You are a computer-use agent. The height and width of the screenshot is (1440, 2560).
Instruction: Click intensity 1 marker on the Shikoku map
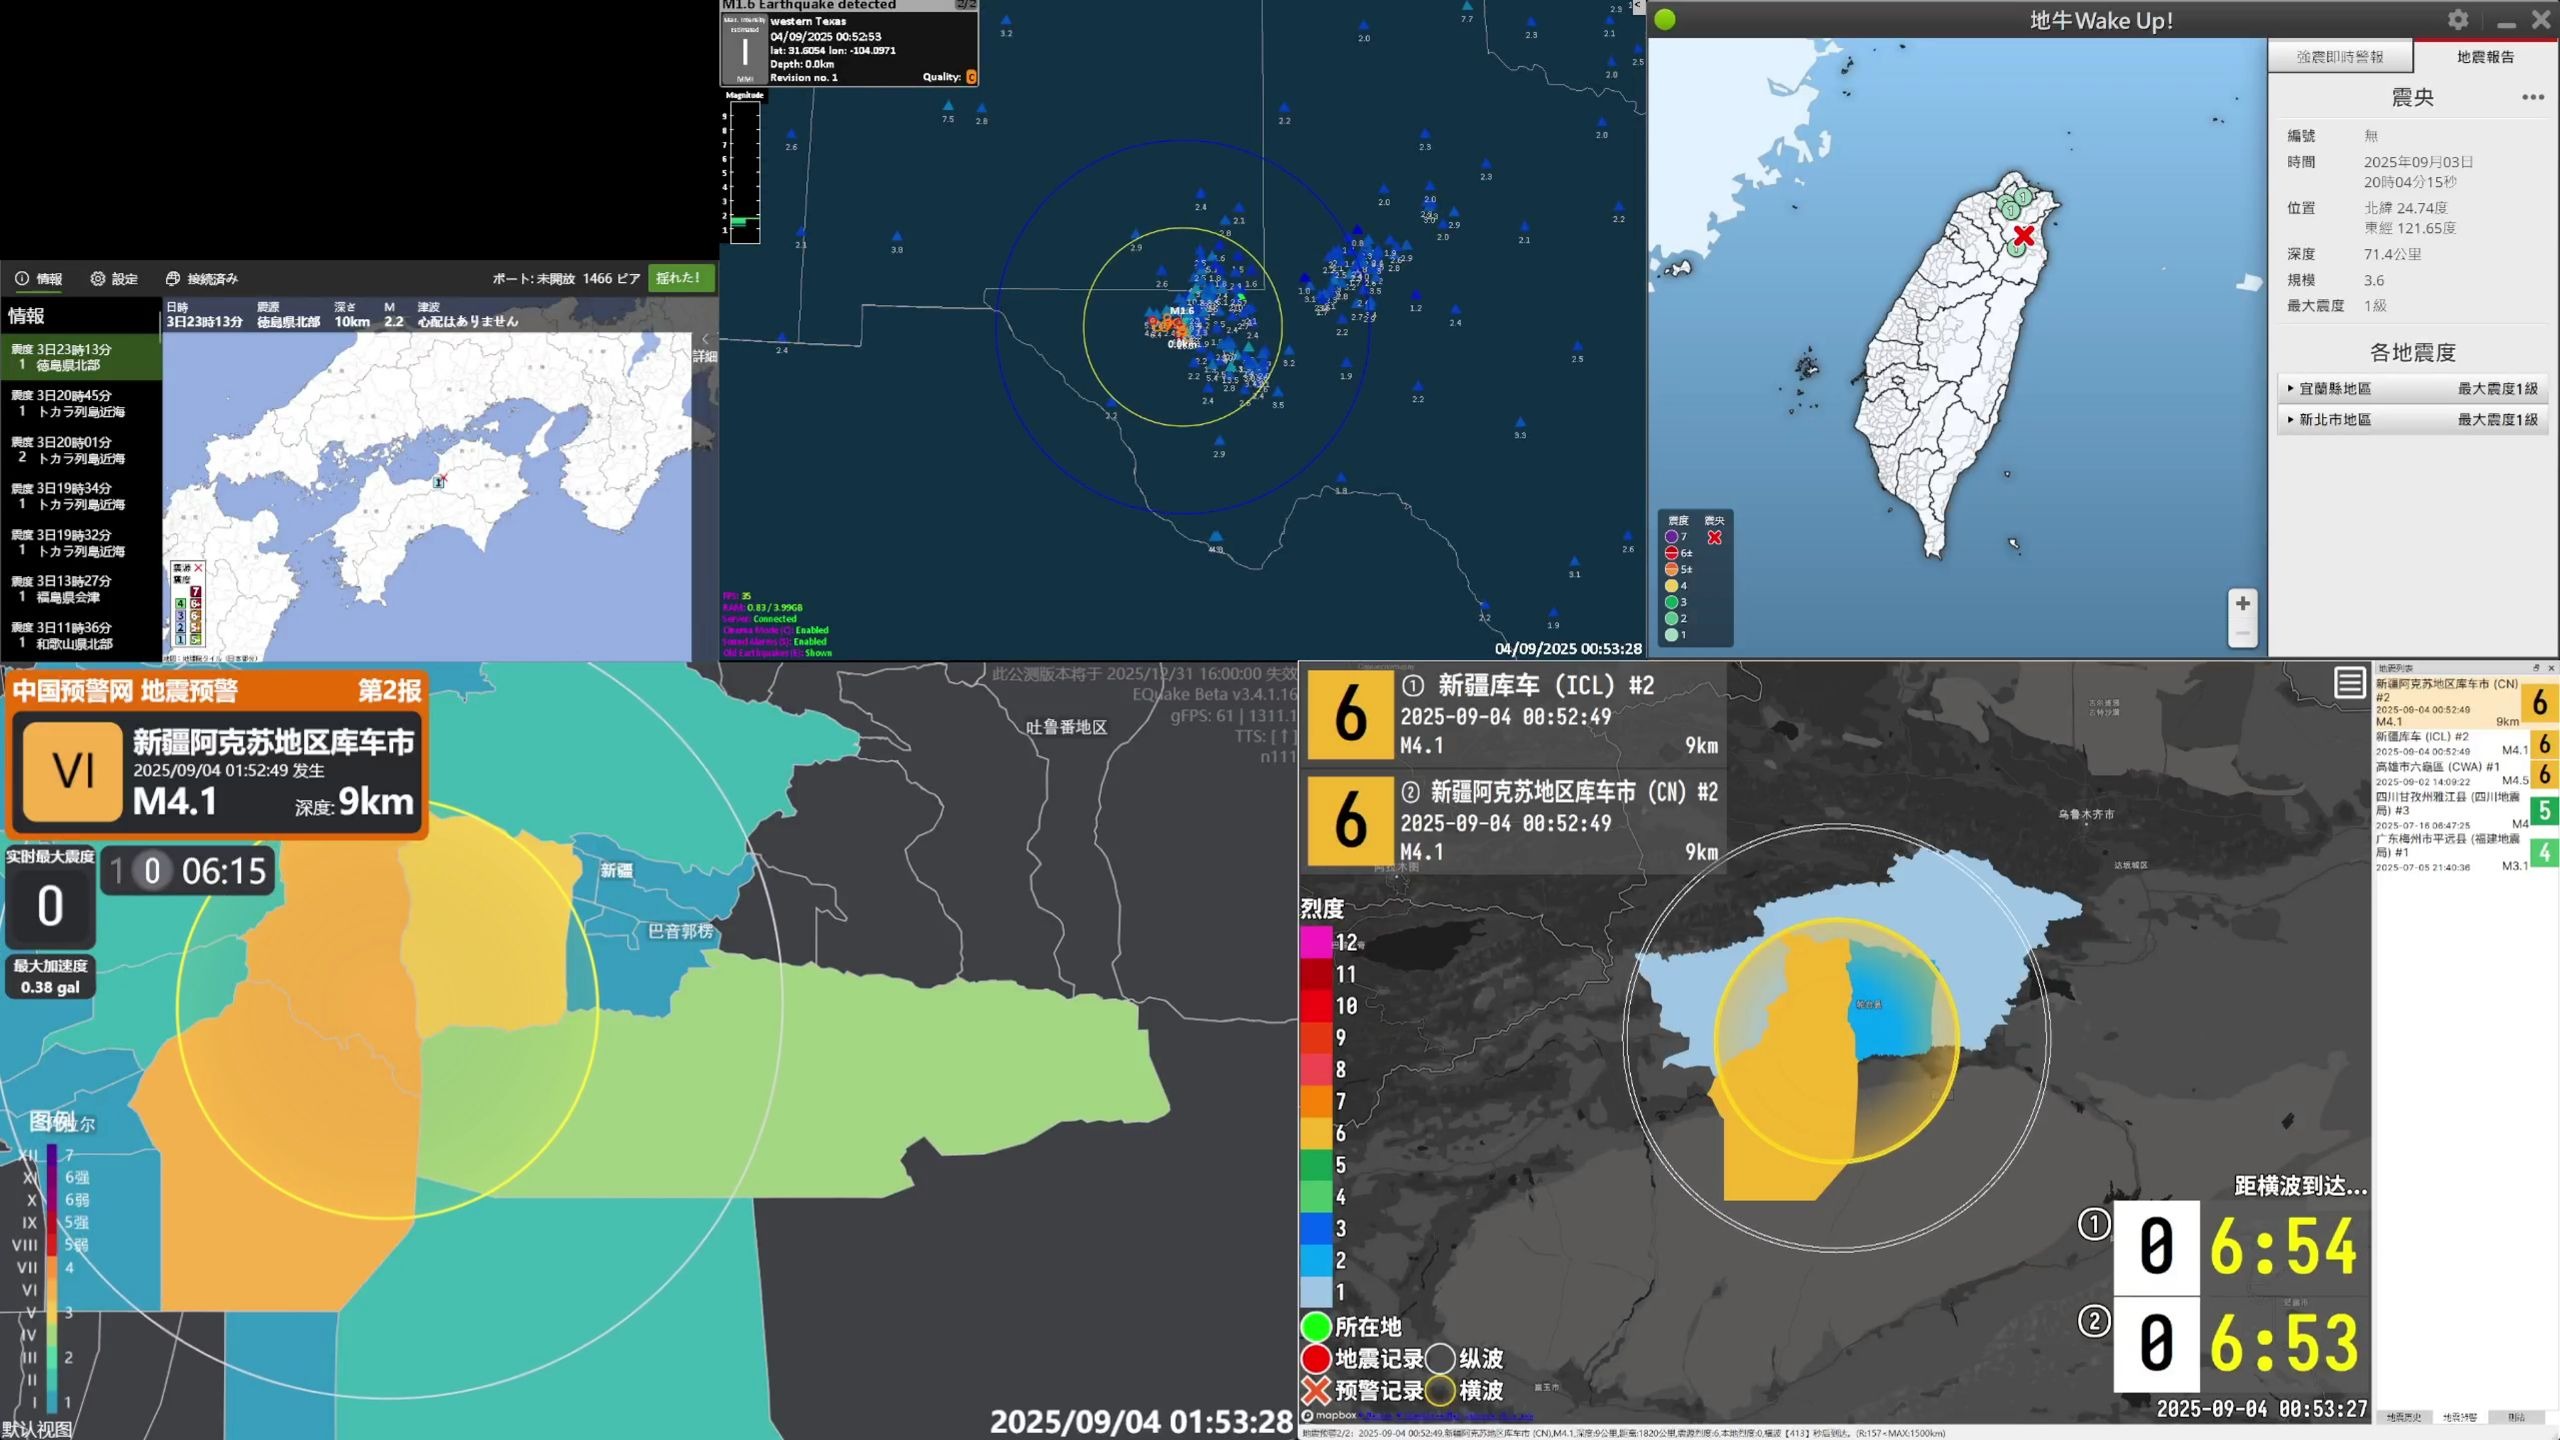pyautogui.click(x=437, y=482)
